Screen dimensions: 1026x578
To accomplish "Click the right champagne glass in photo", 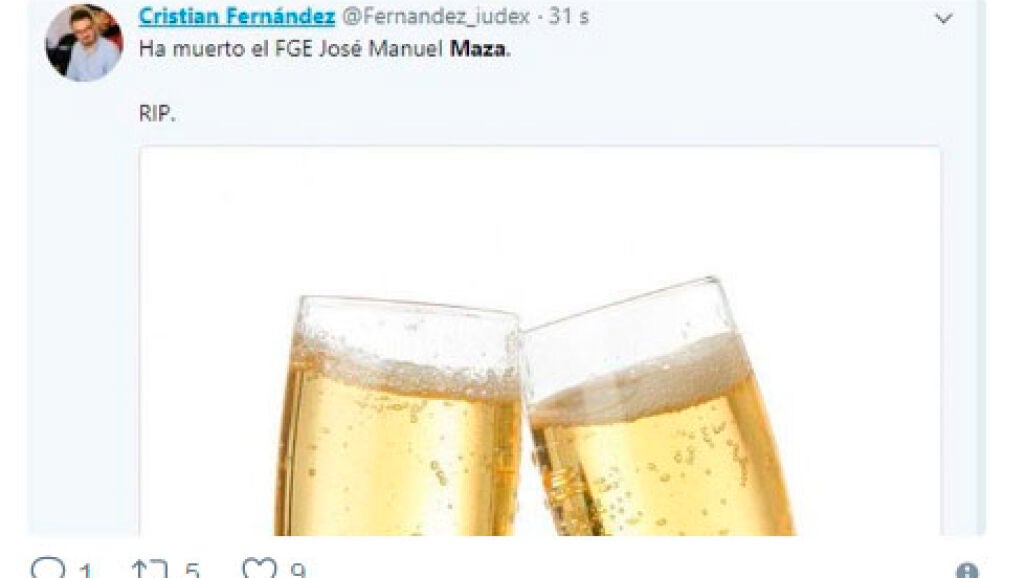I will pos(658,409).
